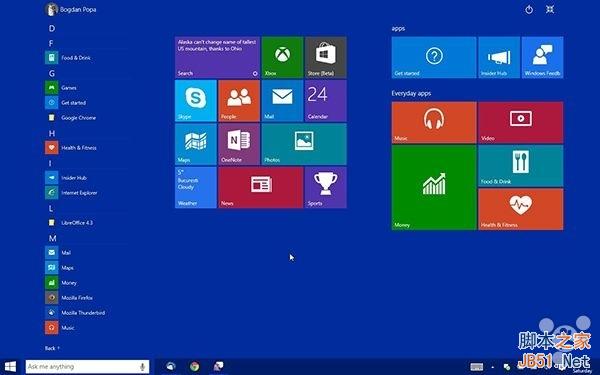Open the Windows Feedback tile
This screenshot has height=375, width=600.
click(542, 57)
